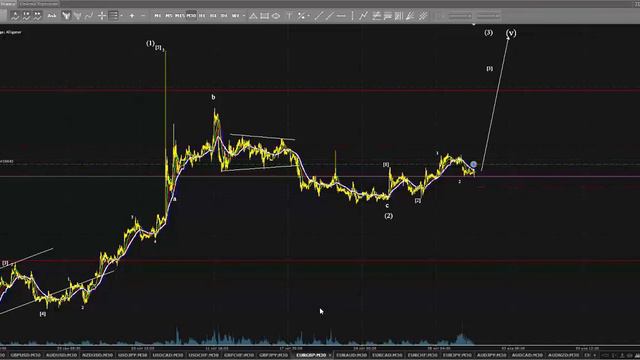Select the '(v)' wave label on the chart

[511, 33]
